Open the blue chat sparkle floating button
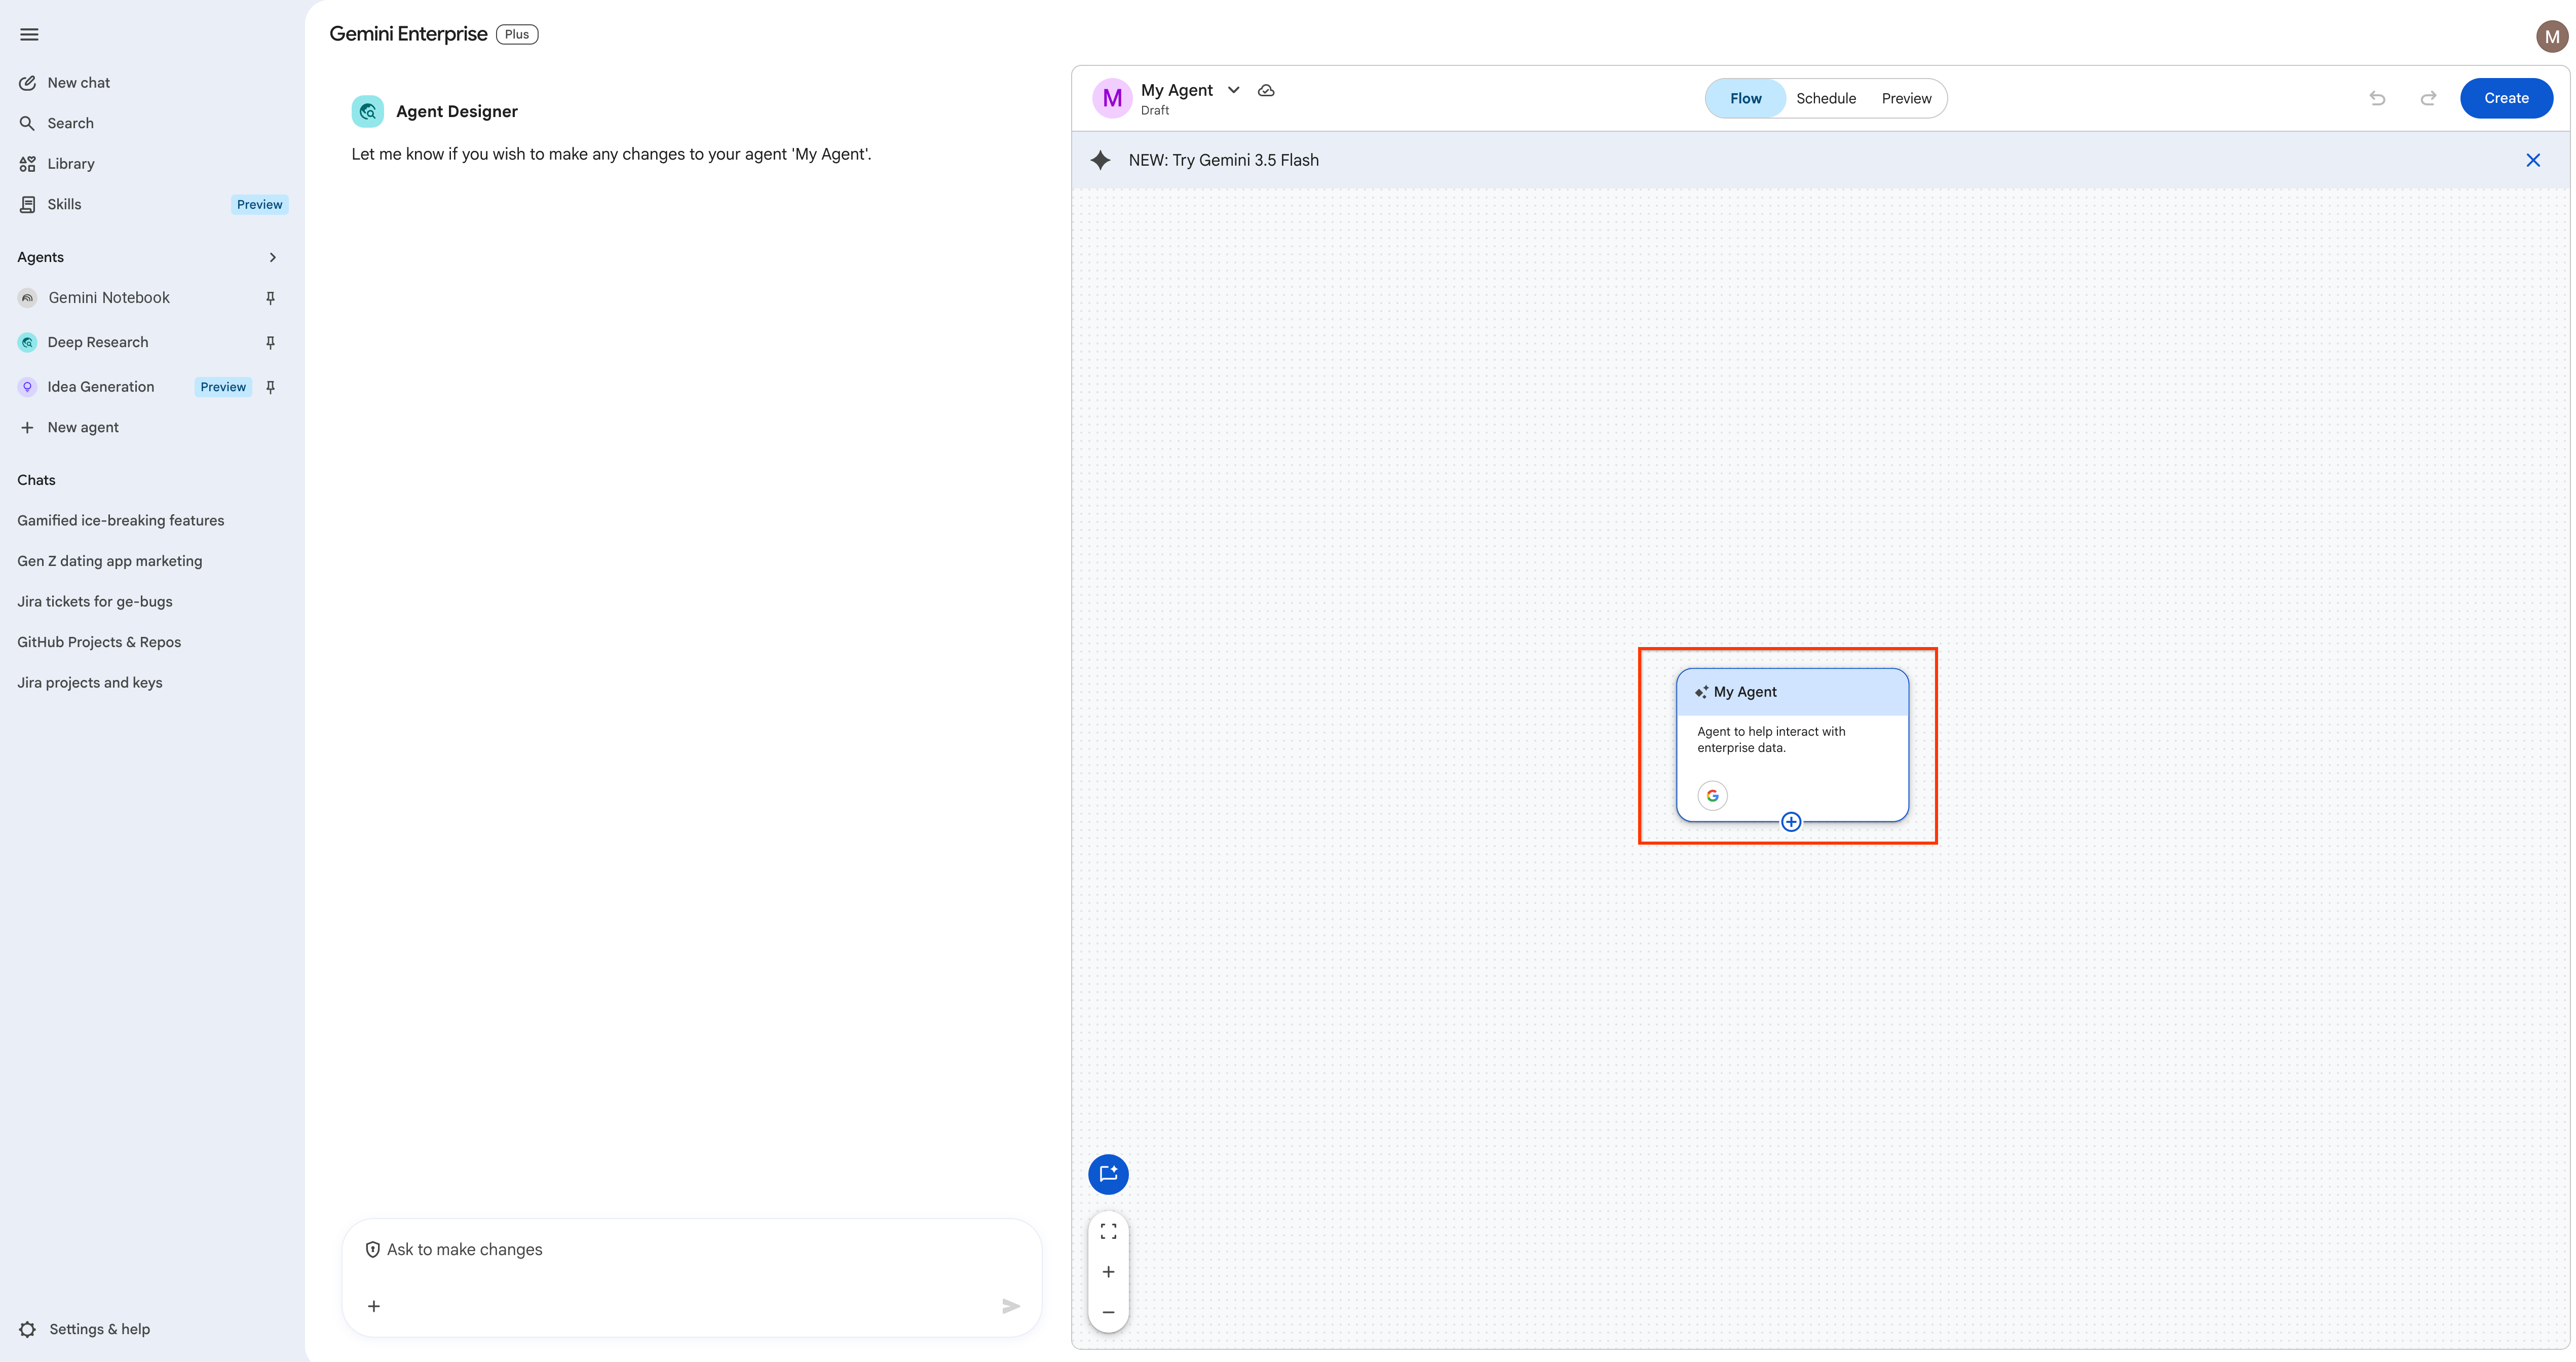 1108,1174
